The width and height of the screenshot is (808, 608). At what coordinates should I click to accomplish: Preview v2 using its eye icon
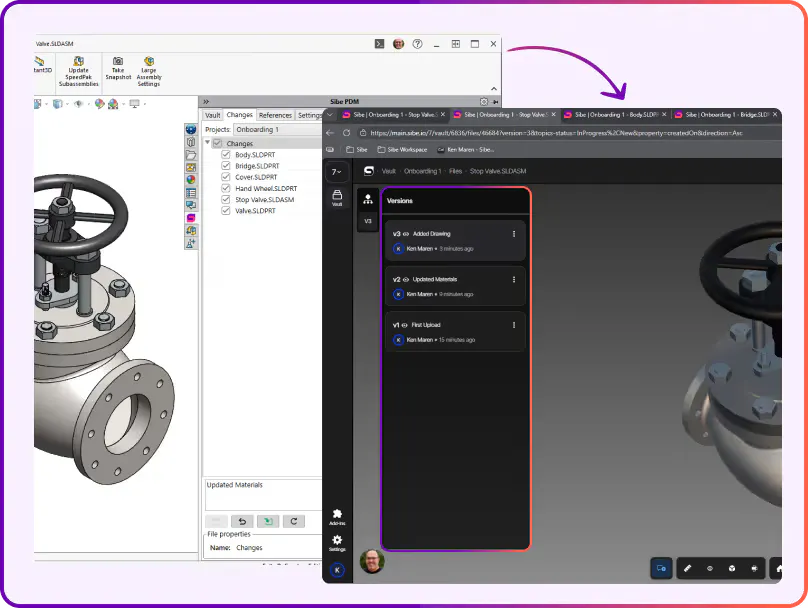coord(406,280)
